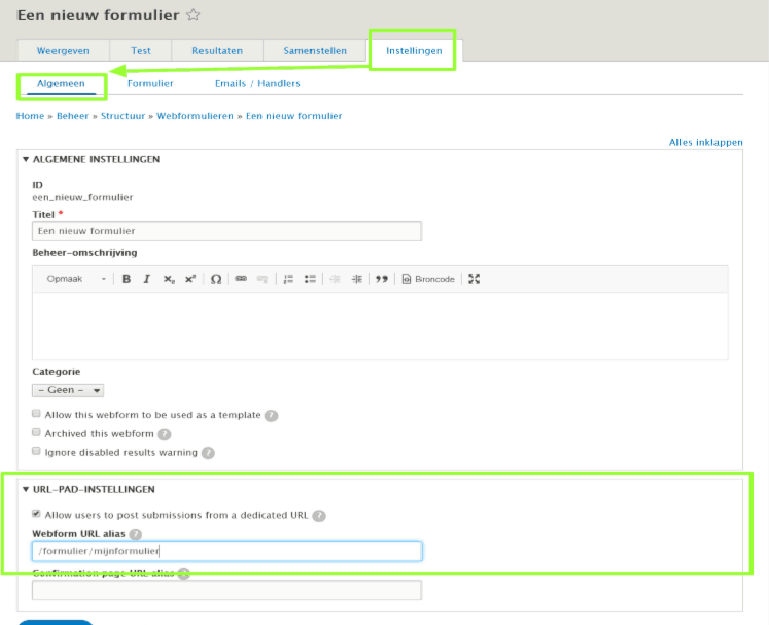
Task: Click the 'Alles inklappen' link
Action: pyautogui.click(x=705, y=142)
